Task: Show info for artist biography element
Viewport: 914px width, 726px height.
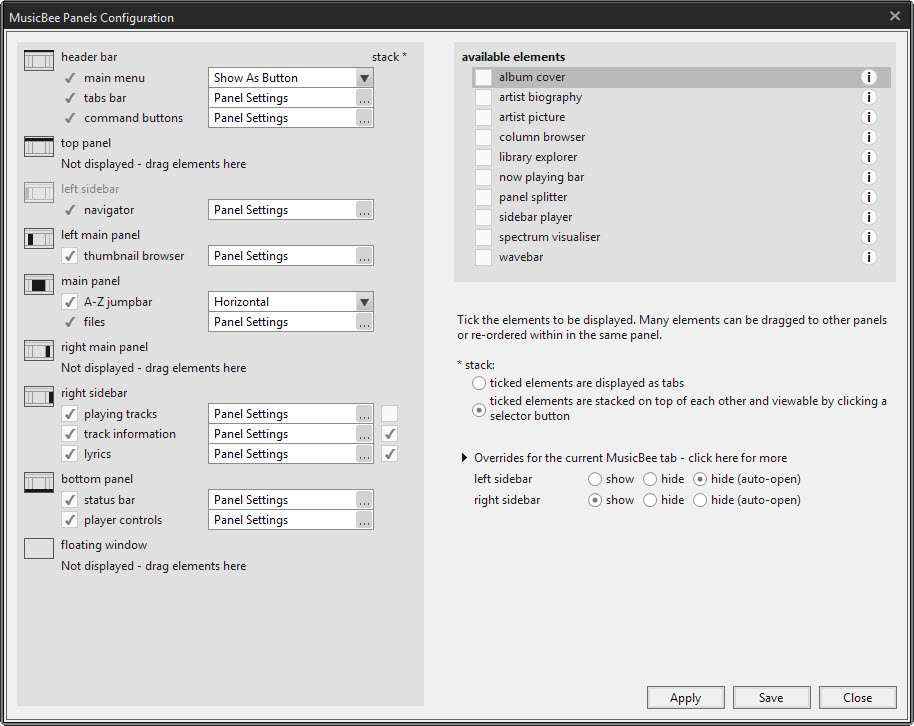Action: pyautogui.click(x=869, y=97)
